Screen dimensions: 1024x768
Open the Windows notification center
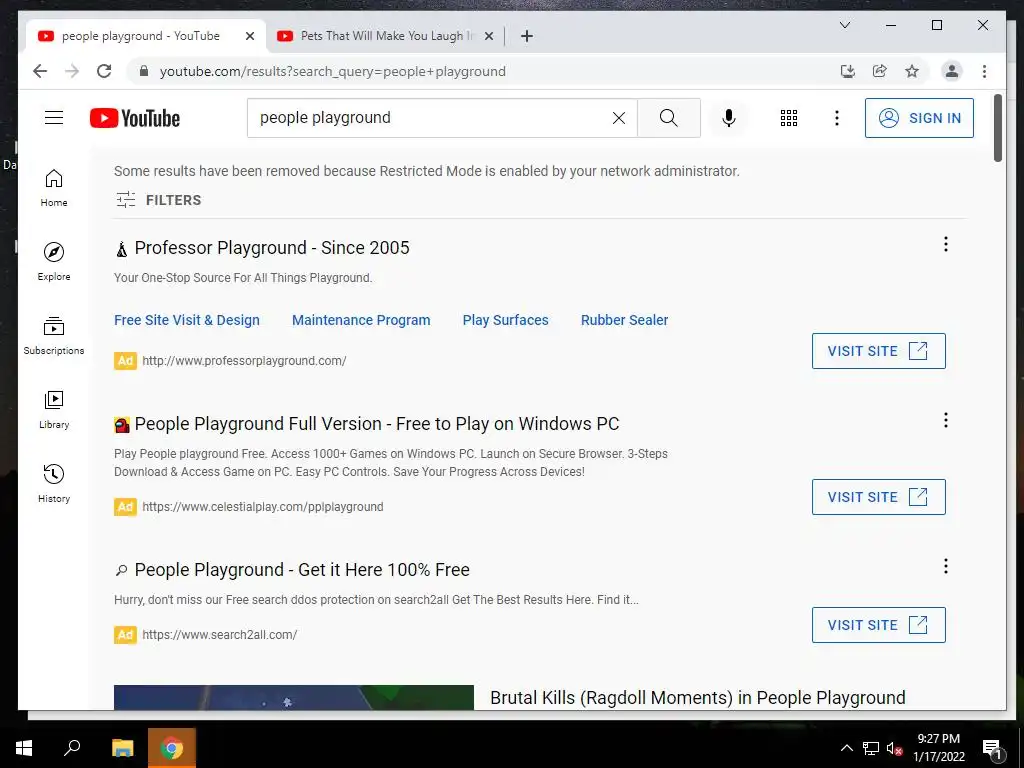tap(992, 749)
